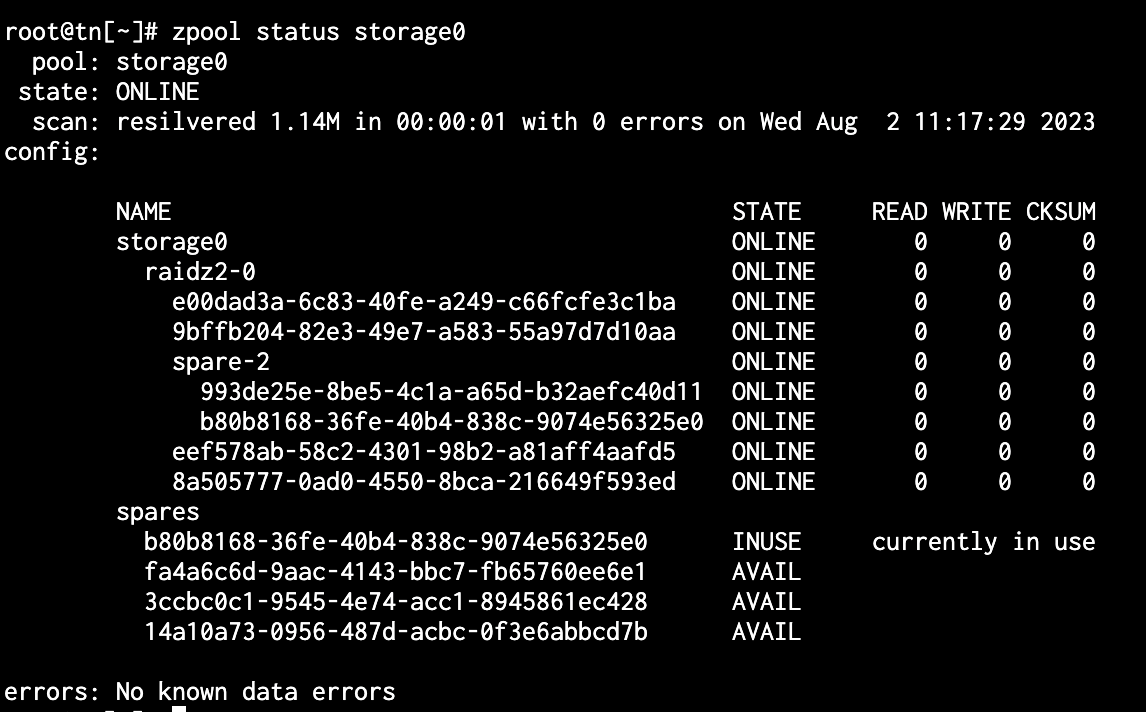Select the spare-2 entry

(221, 362)
